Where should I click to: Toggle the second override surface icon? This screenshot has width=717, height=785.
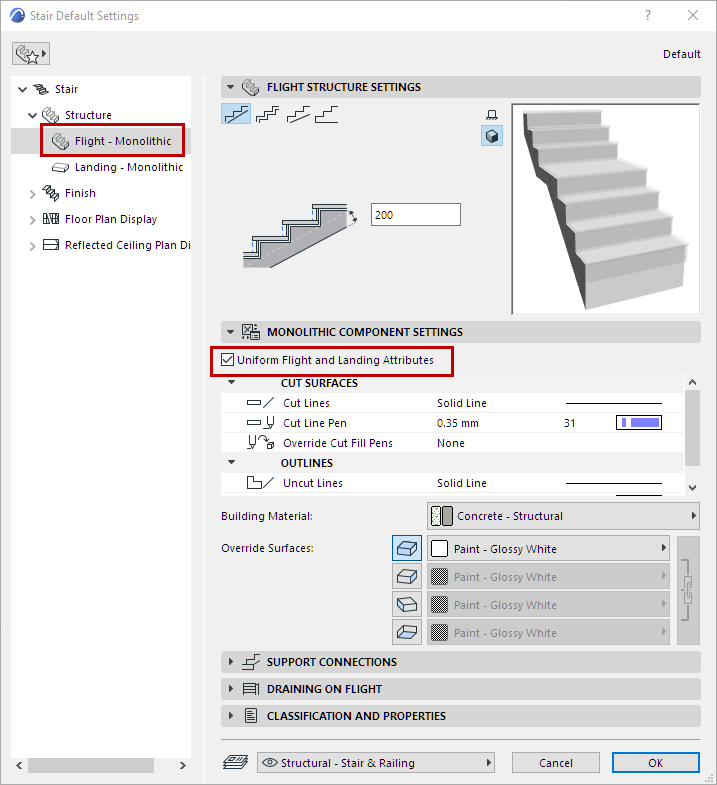coord(407,576)
